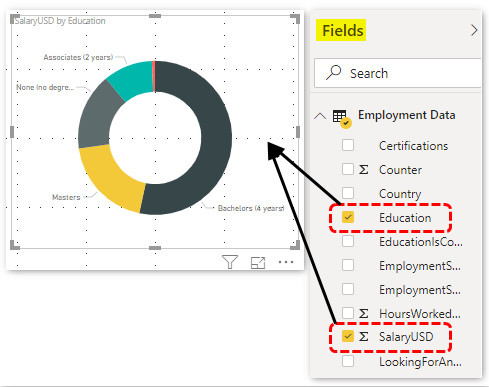489x387 pixels.
Task: Select the 'Counter' field name
Action: click(x=400, y=170)
